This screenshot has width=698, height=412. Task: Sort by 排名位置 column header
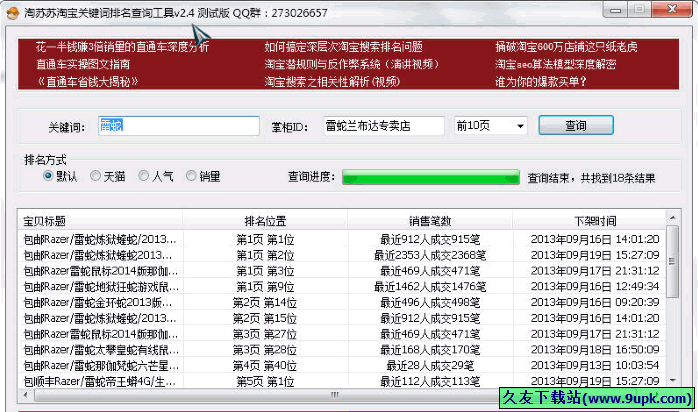click(x=265, y=221)
